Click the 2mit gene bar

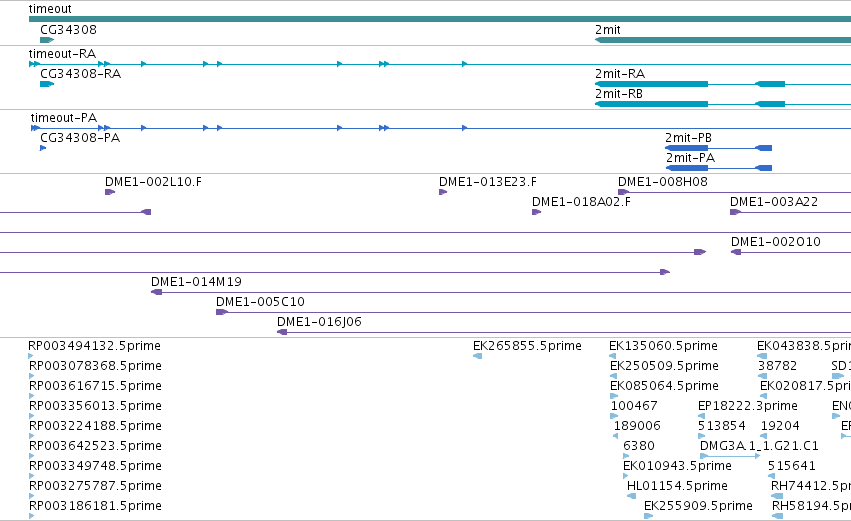pyautogui.click(x=723, y=40)
